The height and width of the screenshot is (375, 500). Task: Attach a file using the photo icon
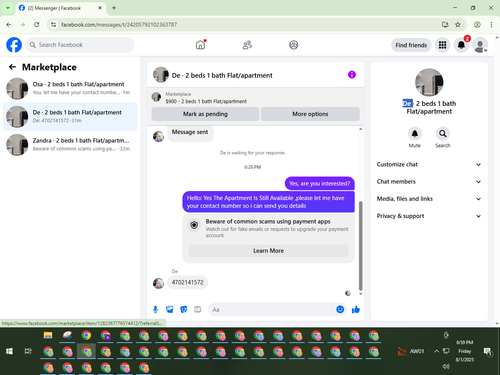(170, 310)
